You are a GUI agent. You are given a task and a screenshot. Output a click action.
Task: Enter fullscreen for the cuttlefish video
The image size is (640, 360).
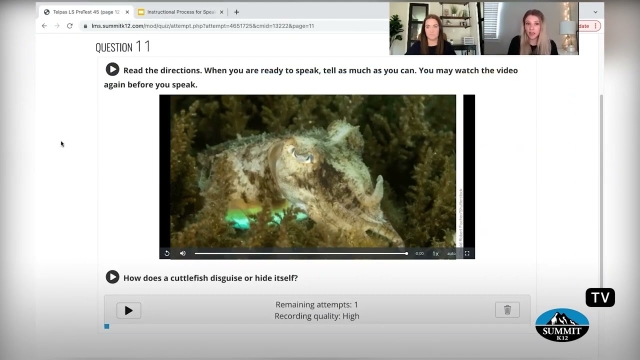pyautogui.click(x=467, y=253)
